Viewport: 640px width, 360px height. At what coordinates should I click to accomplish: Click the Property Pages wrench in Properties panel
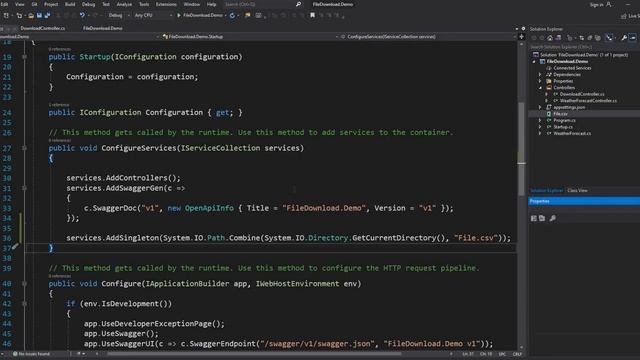click(x=553, y=218)
